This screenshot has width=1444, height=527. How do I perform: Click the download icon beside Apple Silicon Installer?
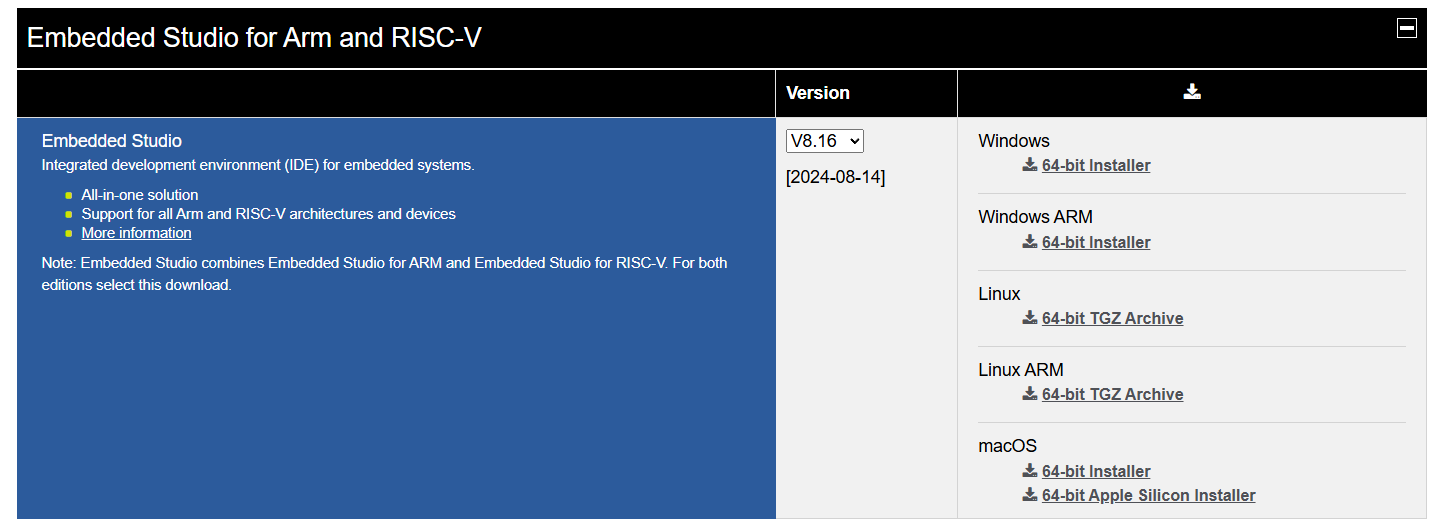[x=1029, y=495]
